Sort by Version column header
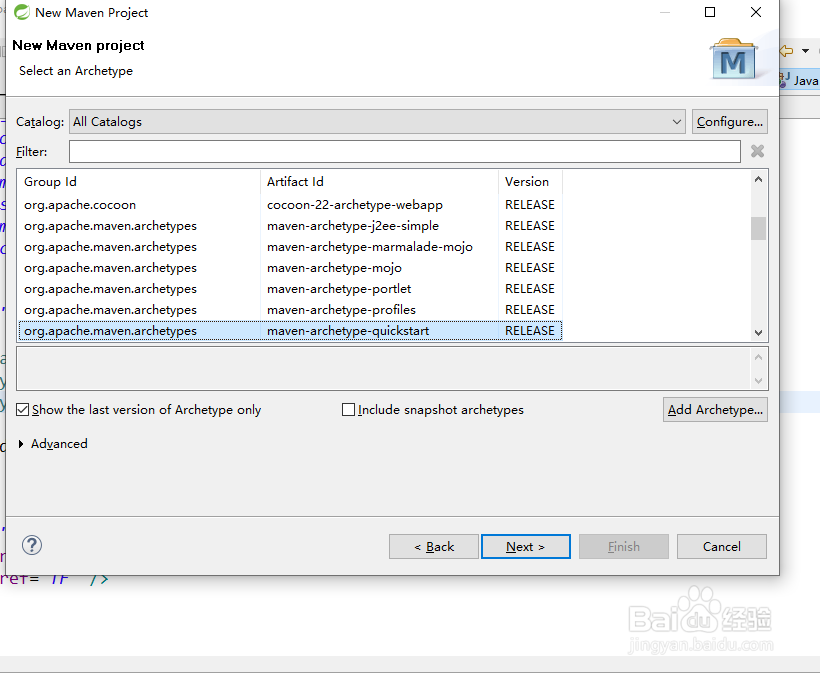This screenshot has width=820, height=673. 530,181
